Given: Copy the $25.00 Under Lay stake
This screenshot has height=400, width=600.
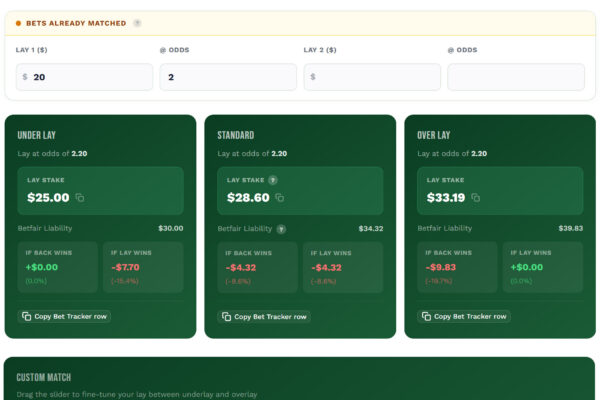Looking at the screenshot, I should click(x=80, y=198).
